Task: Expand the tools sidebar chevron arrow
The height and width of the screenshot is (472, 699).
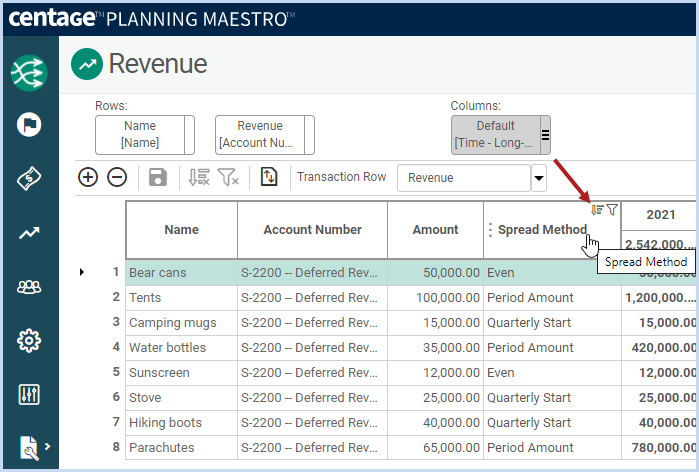Action: pos(48,446)
